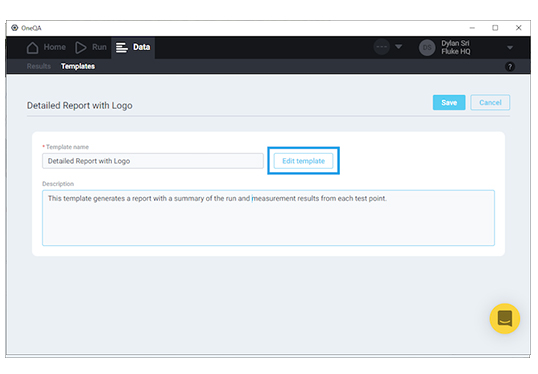Click the Description field label
This screenshot has width=538, height=374.
click(58, 184)
